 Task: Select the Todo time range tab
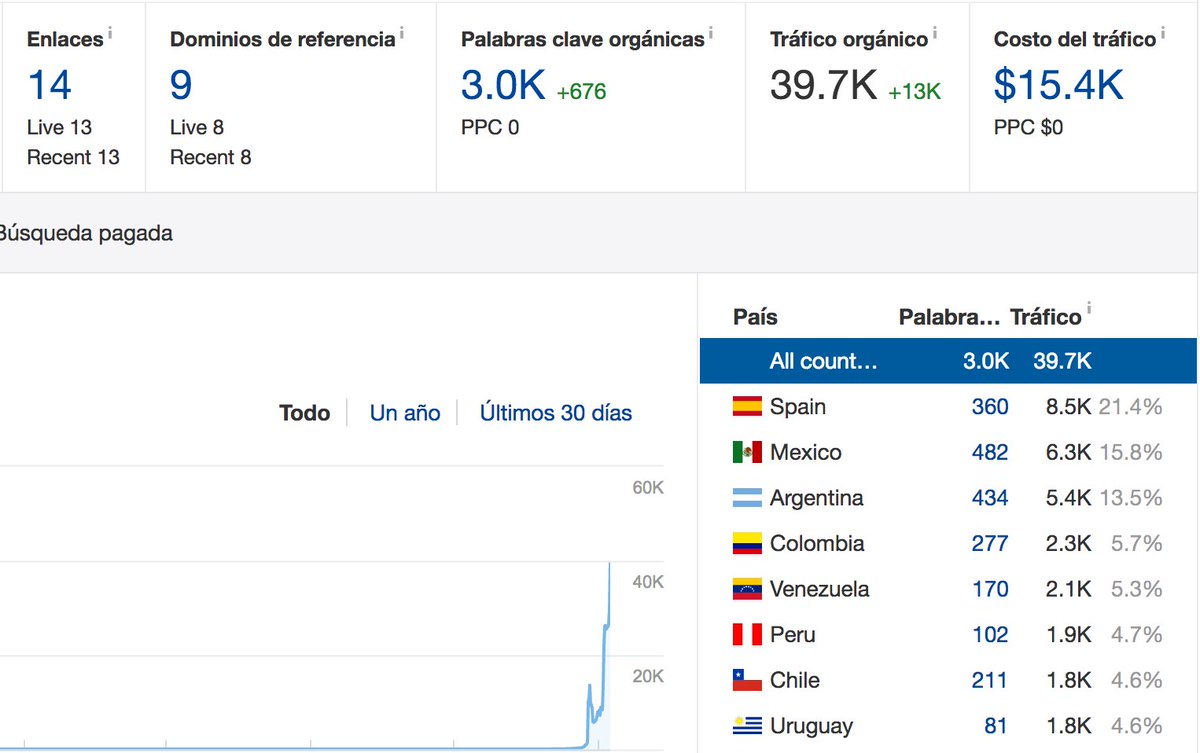304,412
